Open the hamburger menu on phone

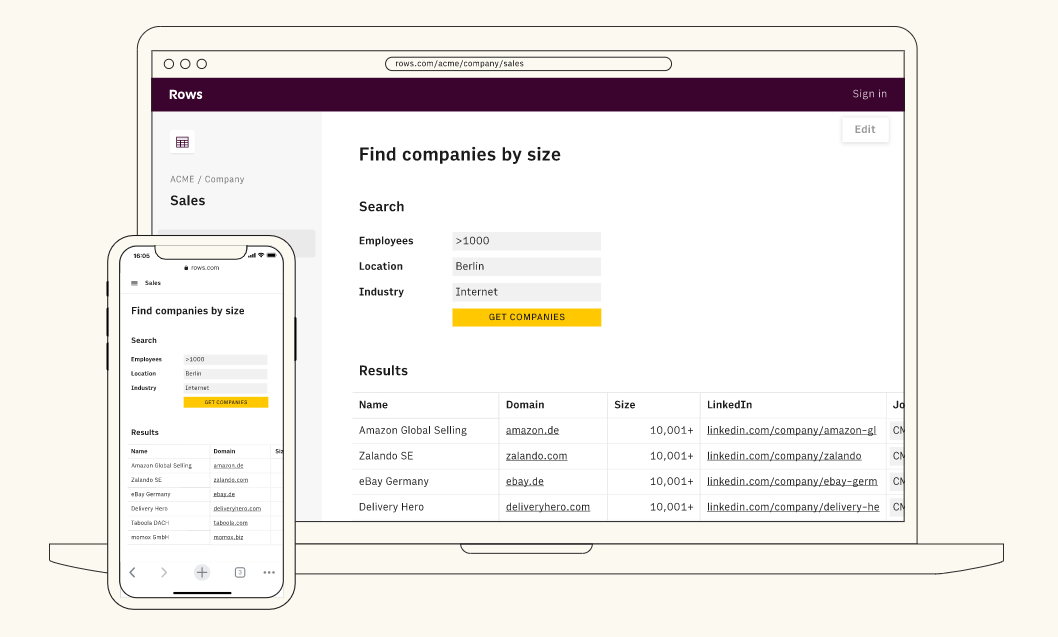click(134, 283)
